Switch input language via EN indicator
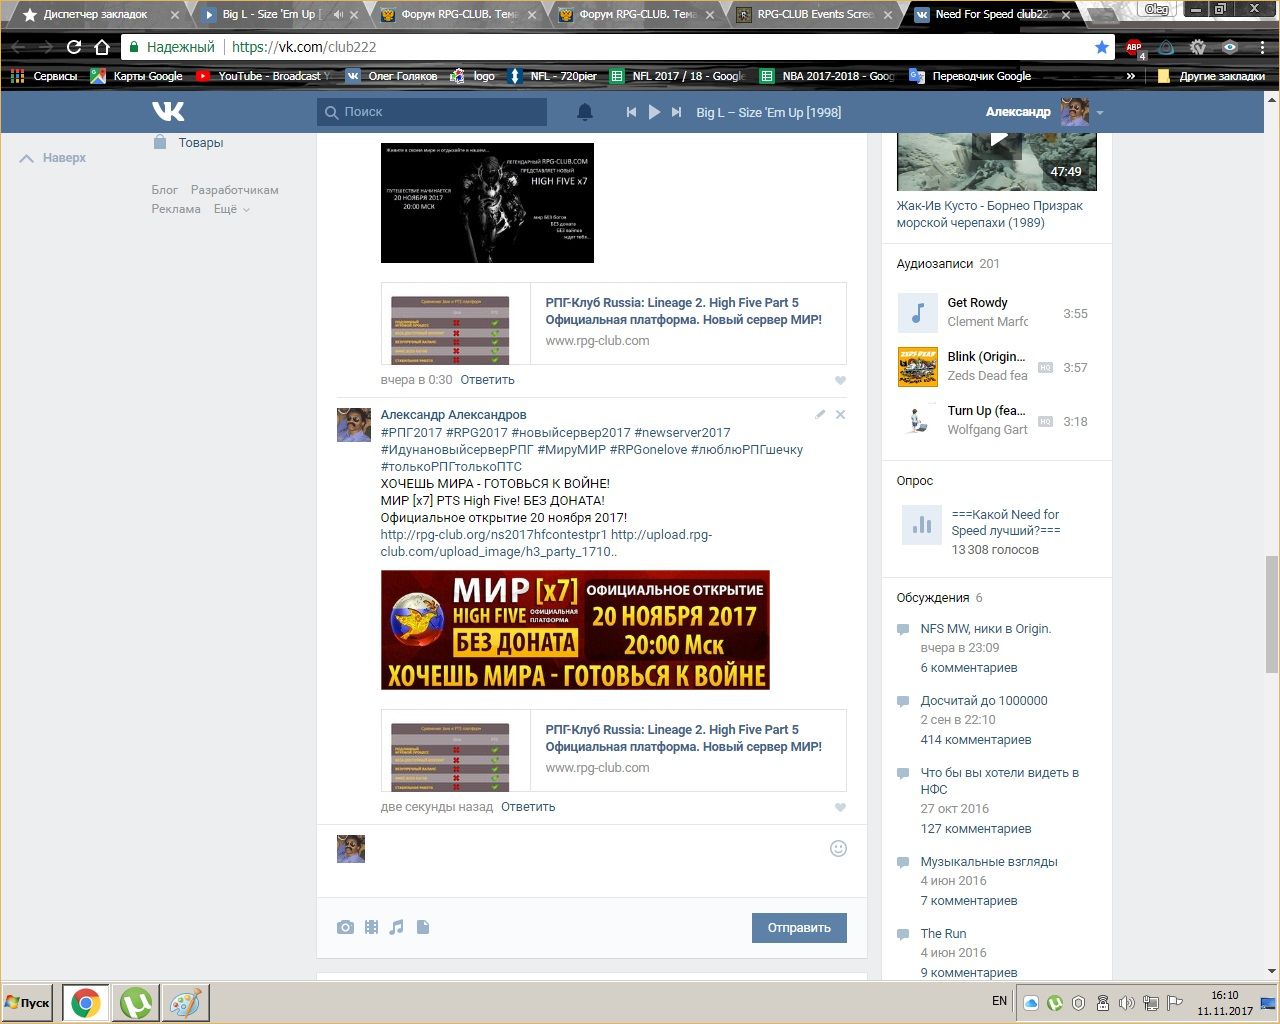Screen dimensions: 1280x1024 [999, 1001]
